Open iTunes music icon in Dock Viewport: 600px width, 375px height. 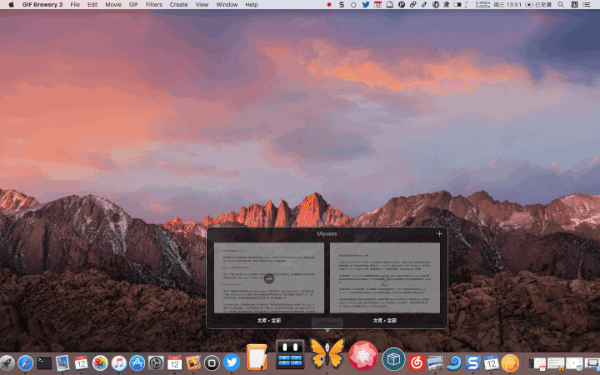click(119, 363)
